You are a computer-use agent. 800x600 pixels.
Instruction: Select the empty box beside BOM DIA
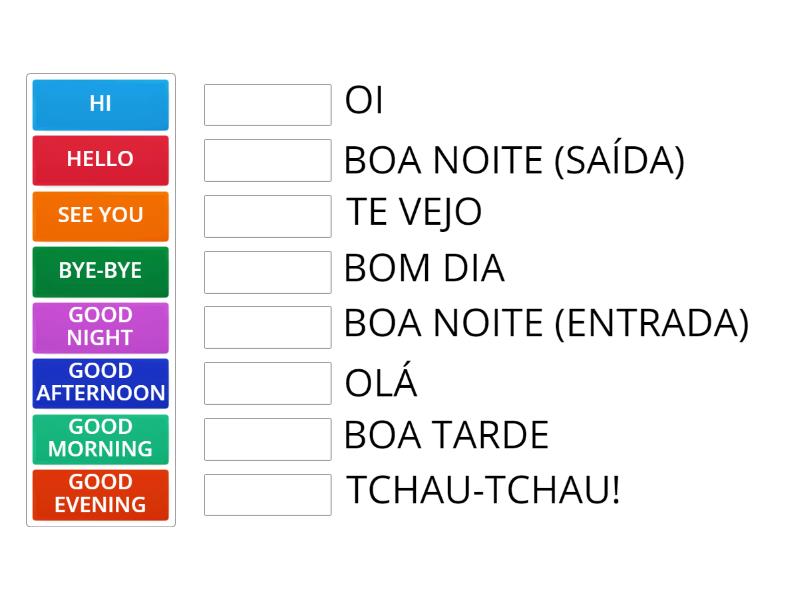267,271
